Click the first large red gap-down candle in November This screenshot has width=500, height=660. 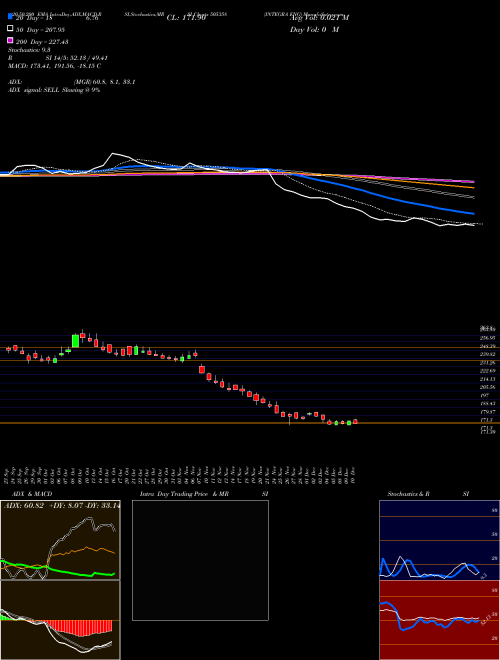pyautogui.click(x=202, y=369)
